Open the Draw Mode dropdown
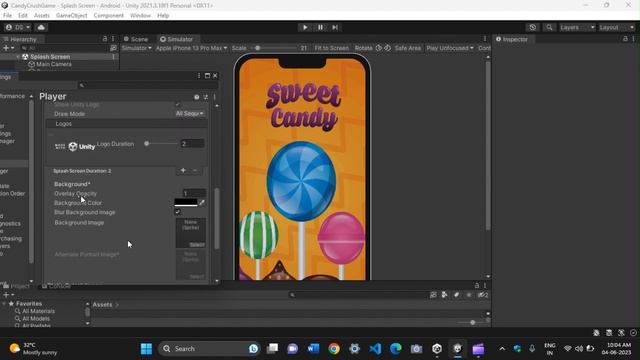 190,114
